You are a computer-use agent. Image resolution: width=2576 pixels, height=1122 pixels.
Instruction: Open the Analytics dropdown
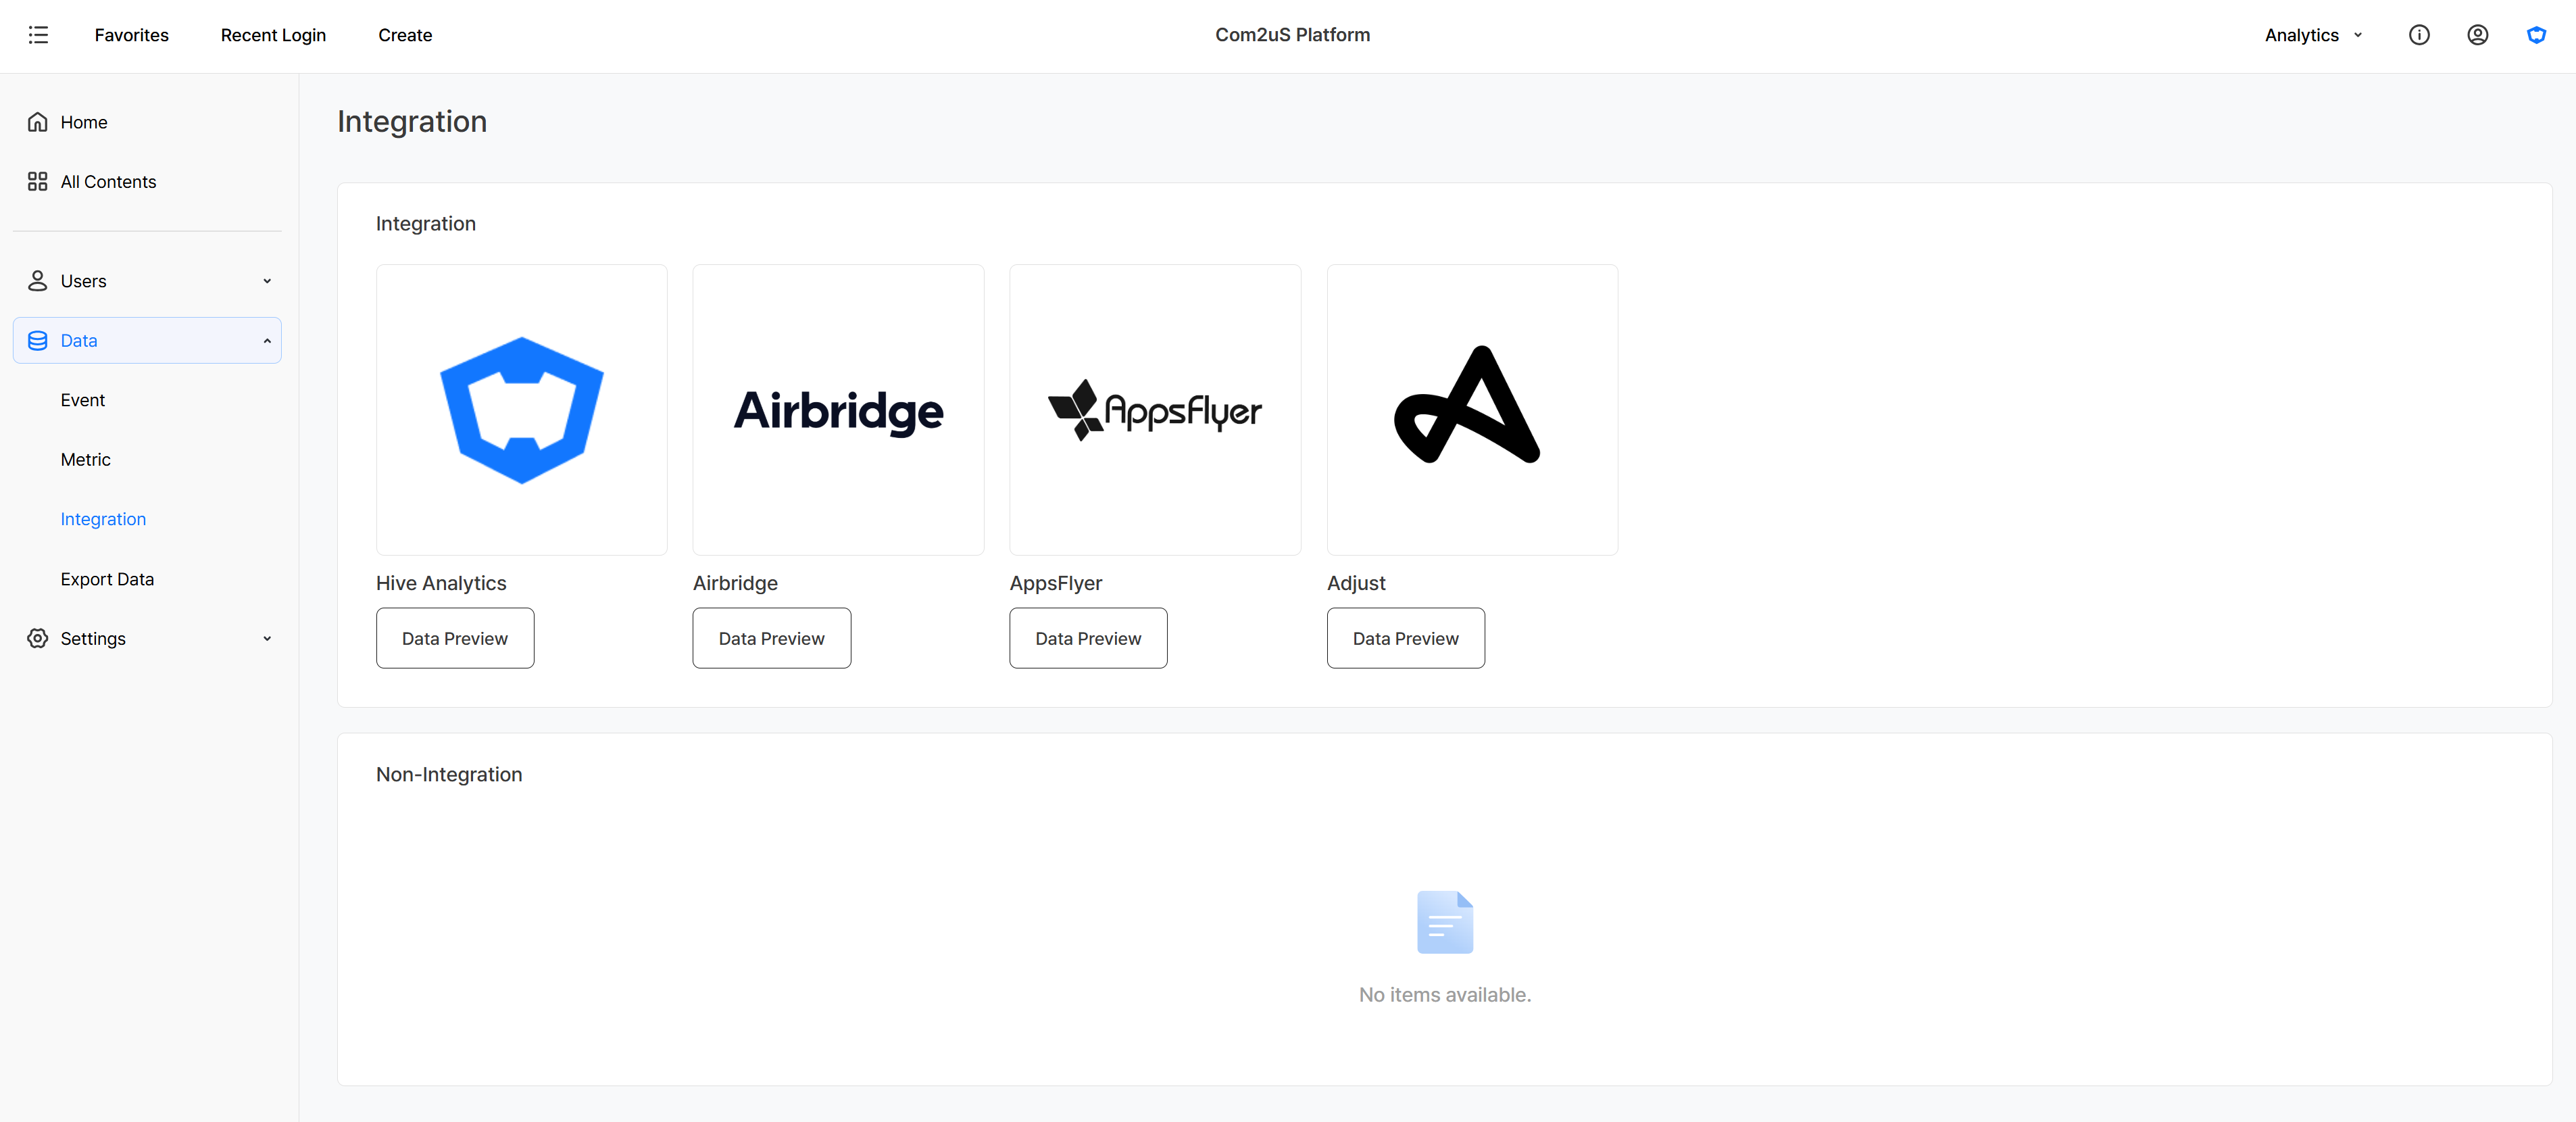2314,35
